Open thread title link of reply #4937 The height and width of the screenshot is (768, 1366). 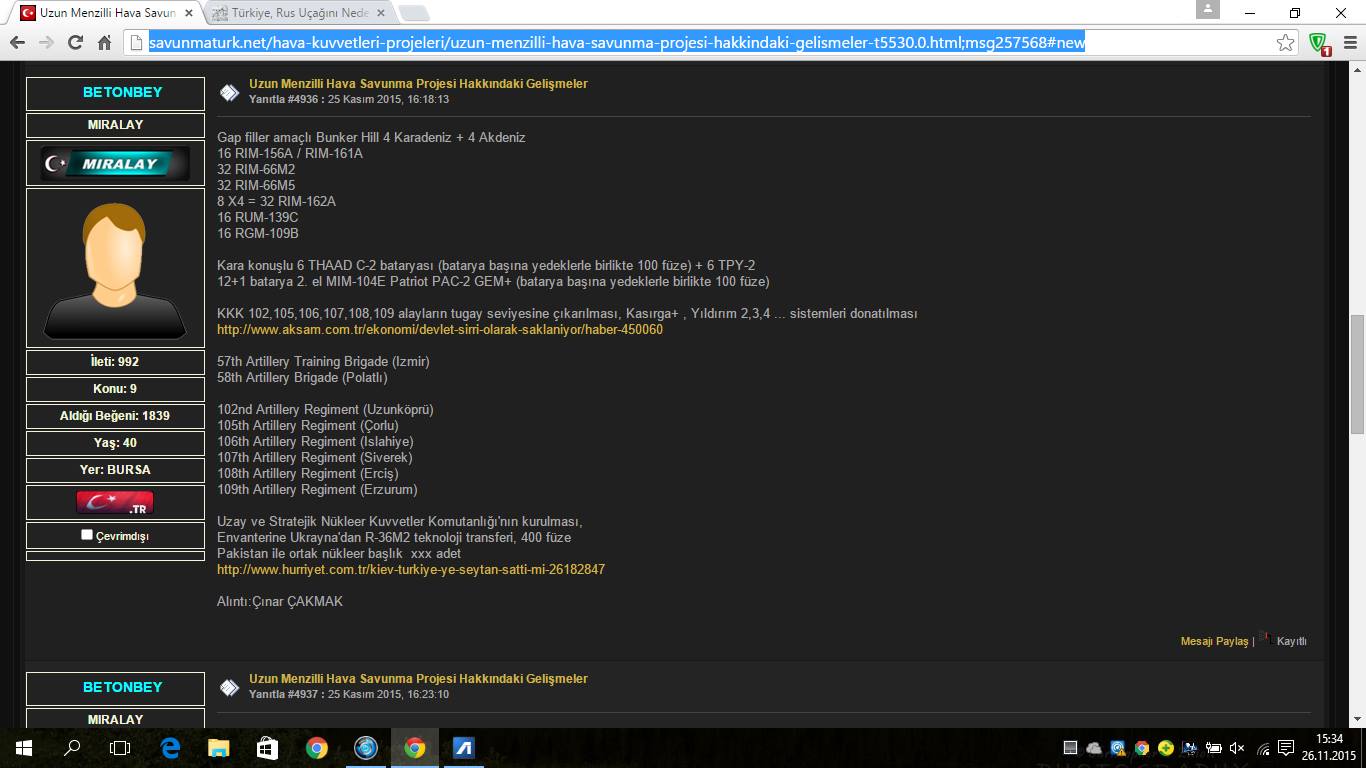click(418, 679)
